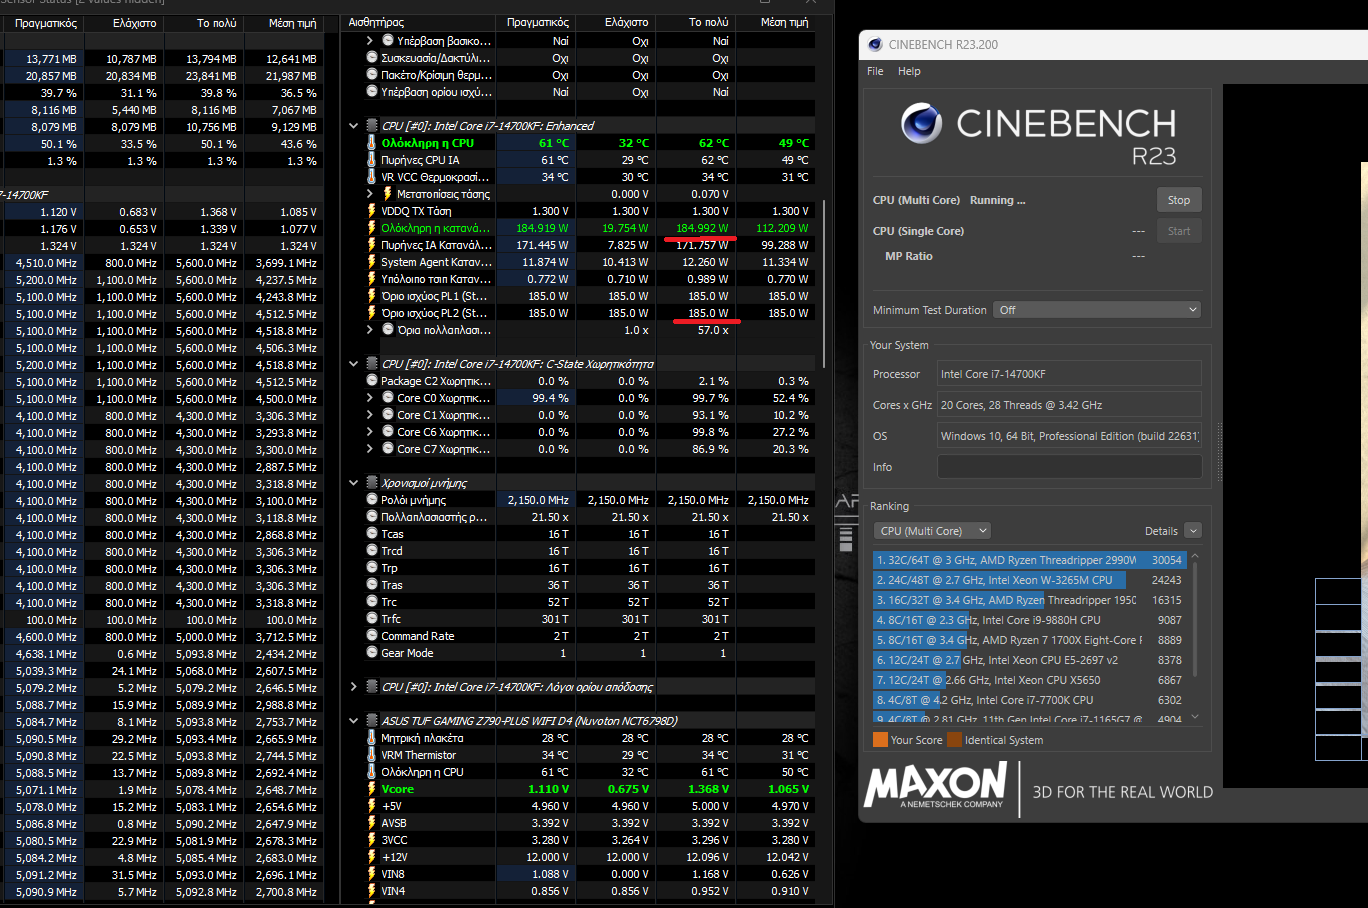Click the circle icon next to Trfc
The width and height of the screenshot is (1368, 908).
[x=372, y=619]
